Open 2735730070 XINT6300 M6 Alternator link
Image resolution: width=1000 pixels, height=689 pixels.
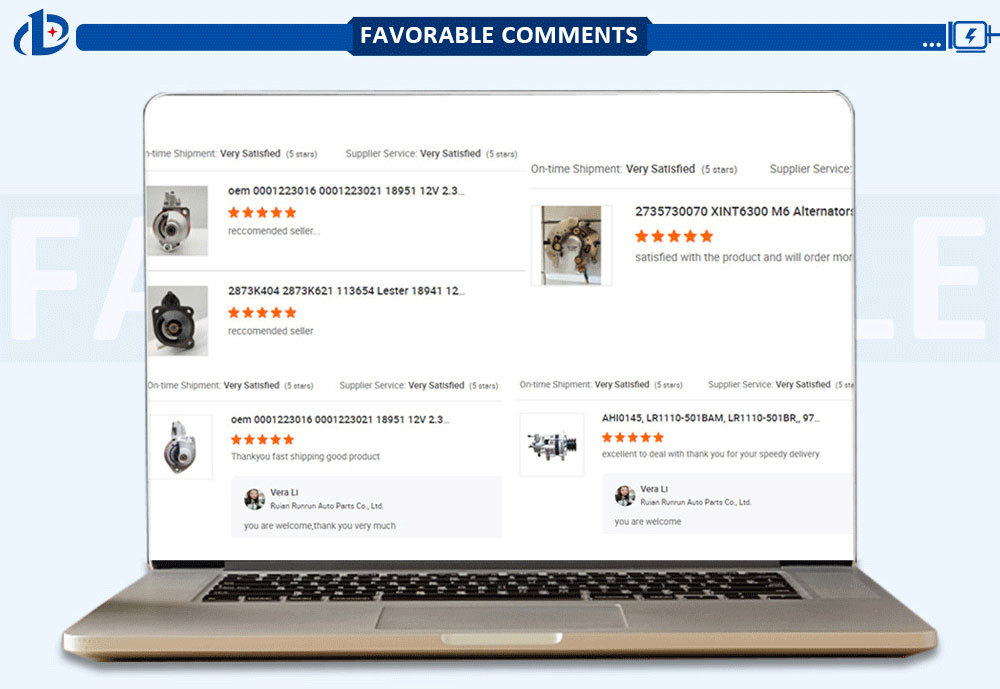point(744,211)
